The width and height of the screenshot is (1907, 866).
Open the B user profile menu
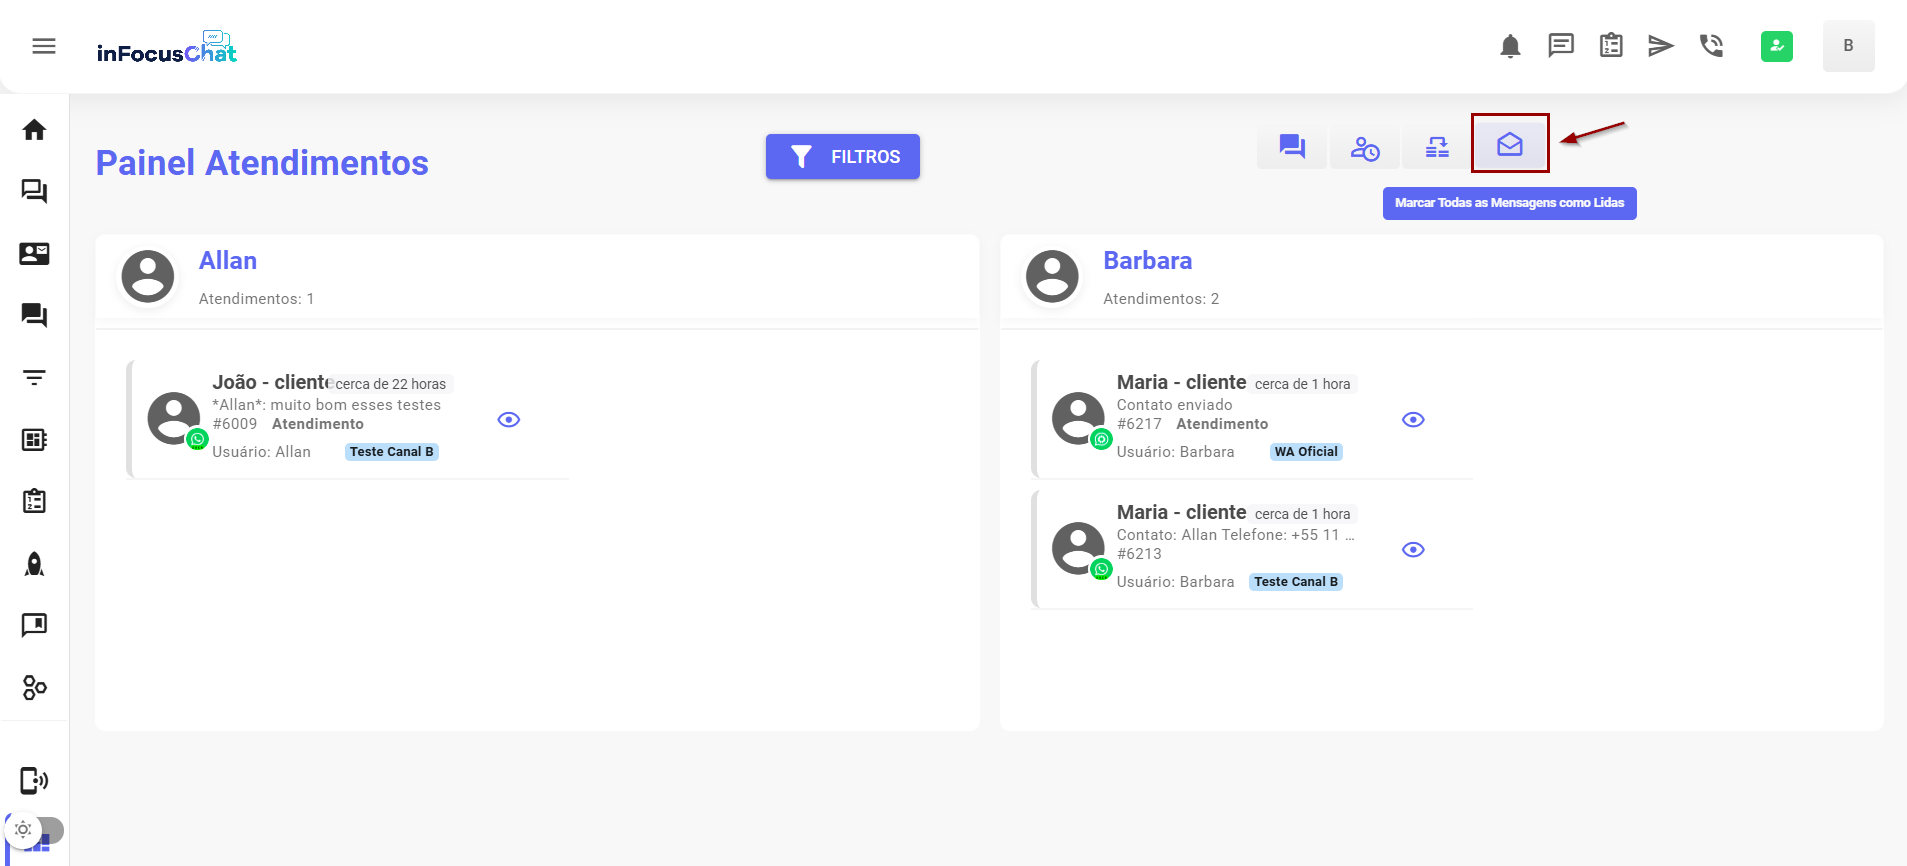point(1847,46)
